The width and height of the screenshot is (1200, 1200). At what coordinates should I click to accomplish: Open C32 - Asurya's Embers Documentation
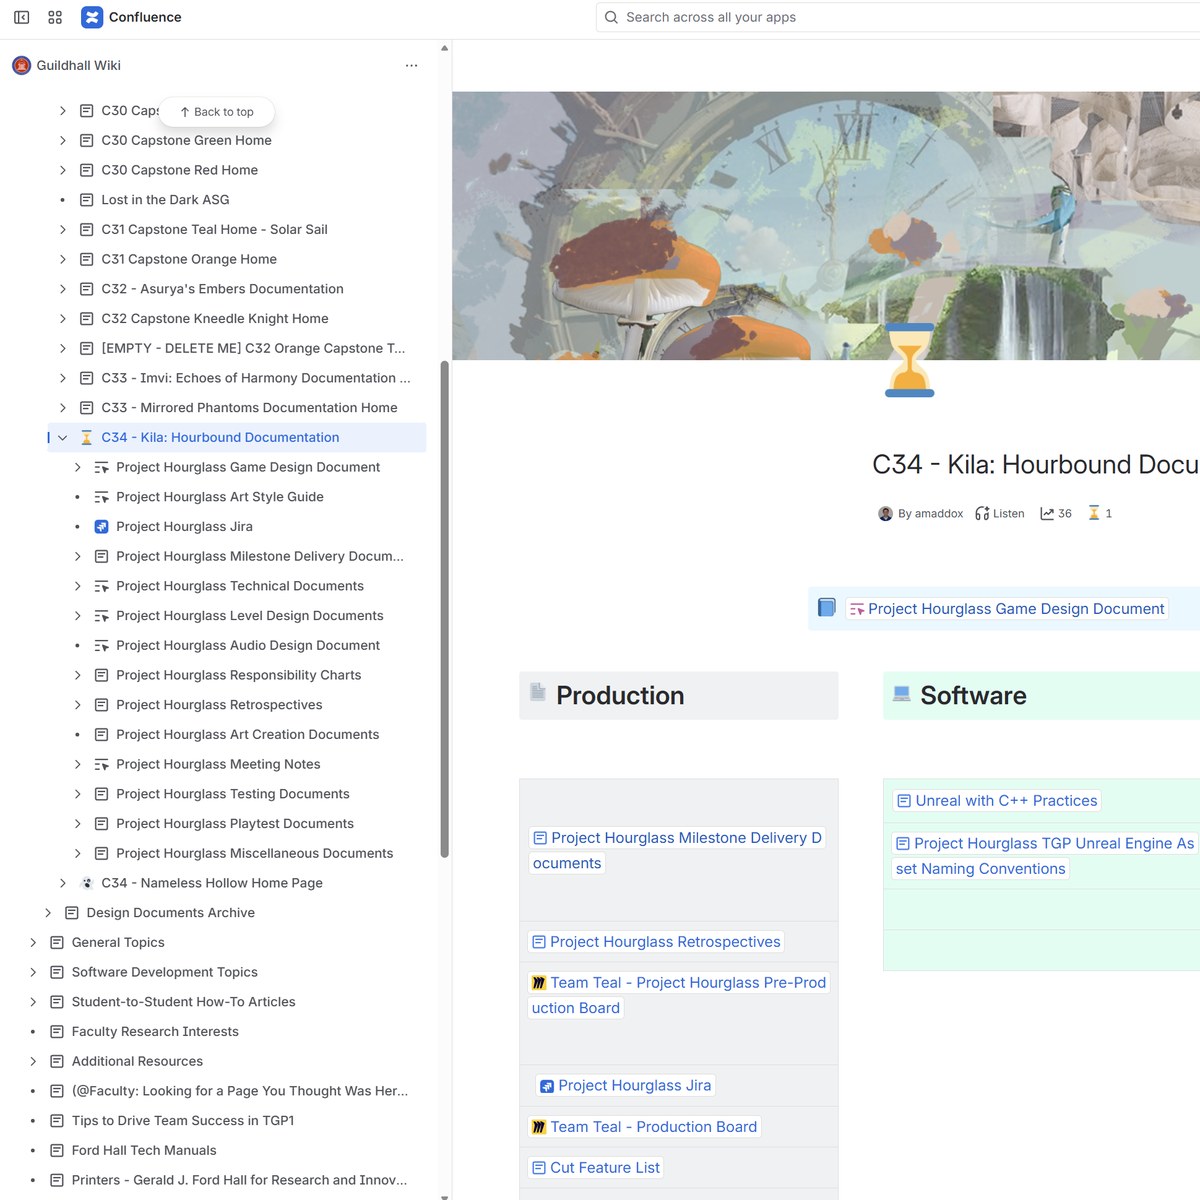click(222, 289)
